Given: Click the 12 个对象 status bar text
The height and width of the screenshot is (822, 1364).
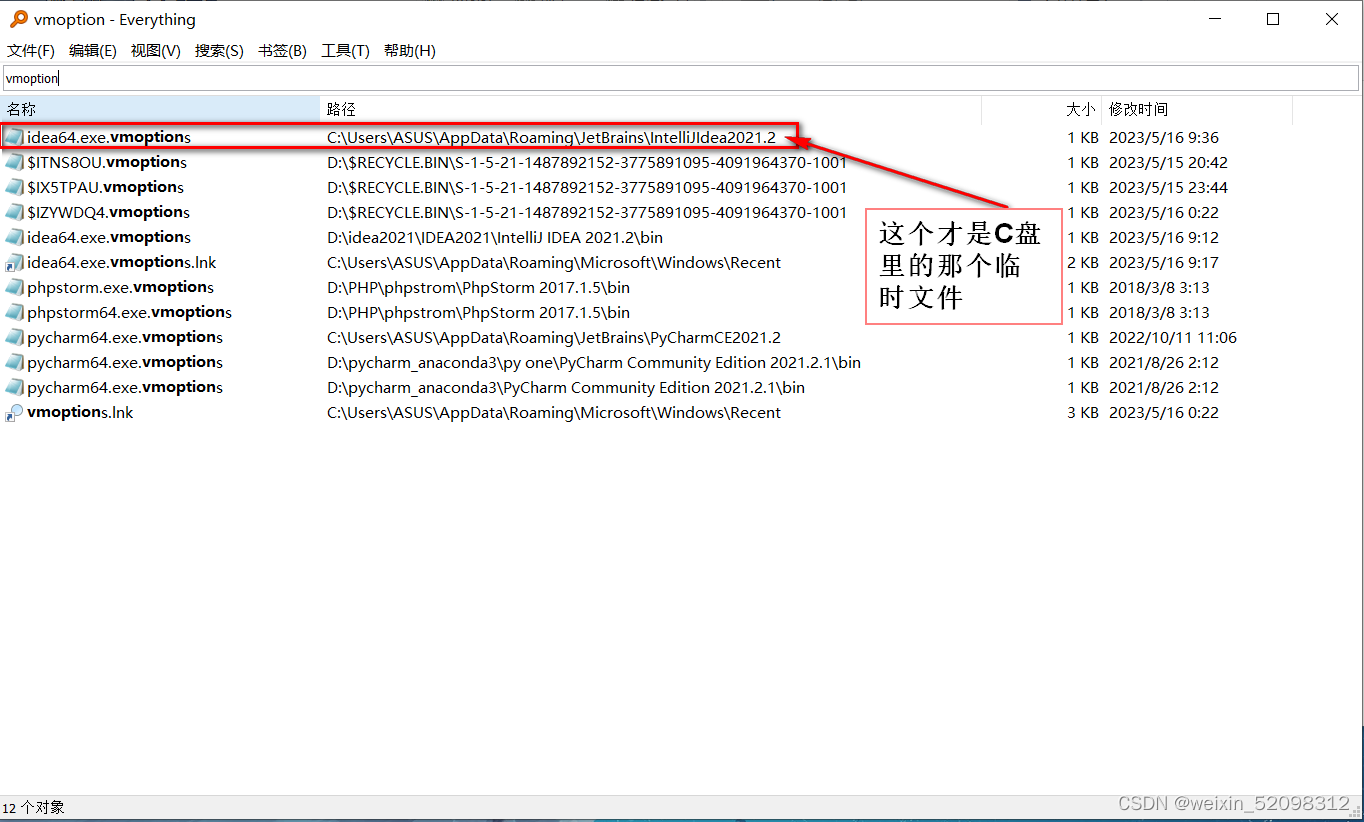Looking at the screenshot, I should [33, 807].
